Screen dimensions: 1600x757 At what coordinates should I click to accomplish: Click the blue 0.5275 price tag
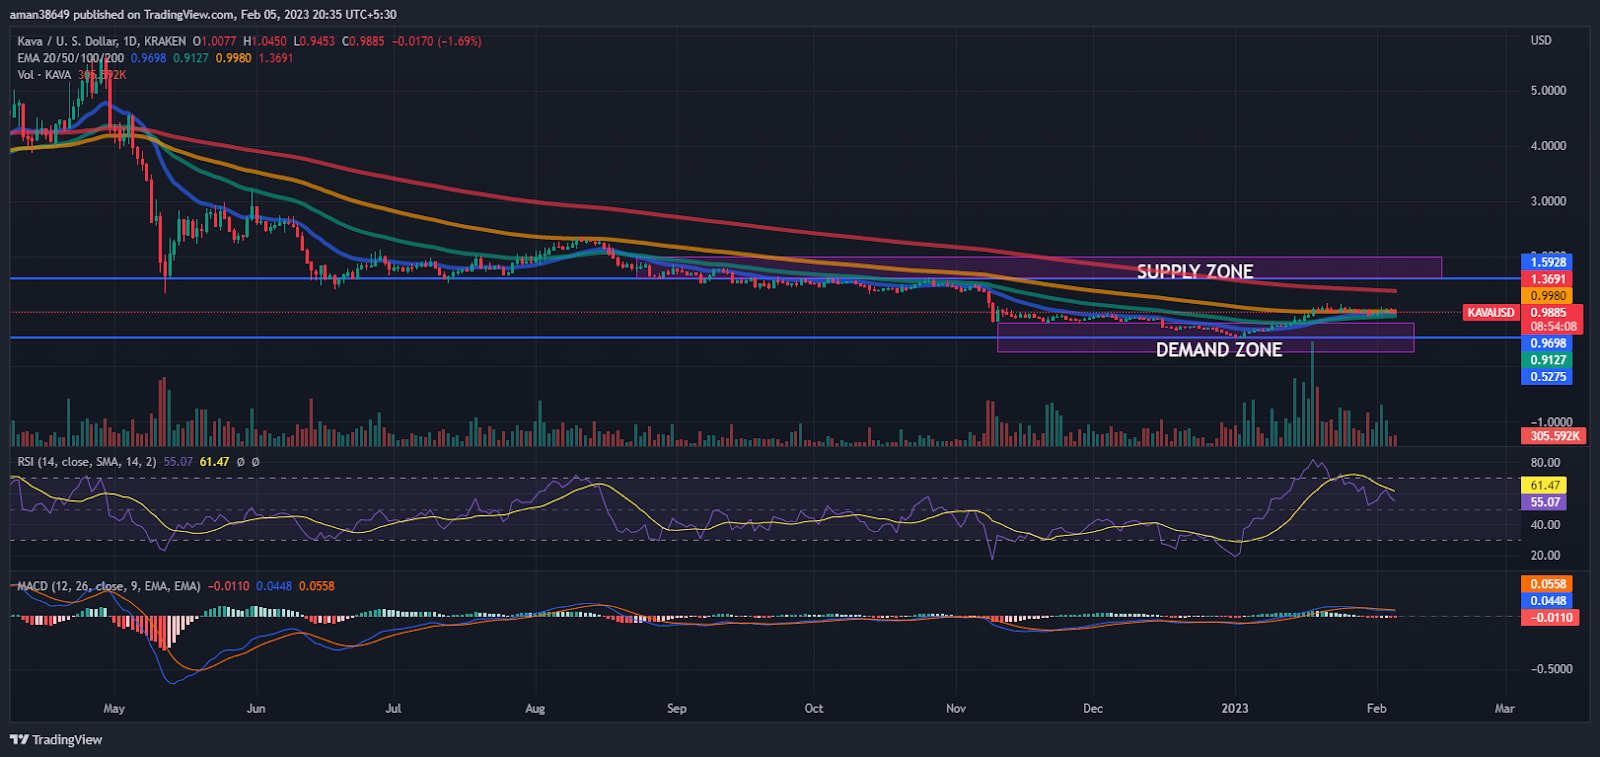tap(1548, 377)
